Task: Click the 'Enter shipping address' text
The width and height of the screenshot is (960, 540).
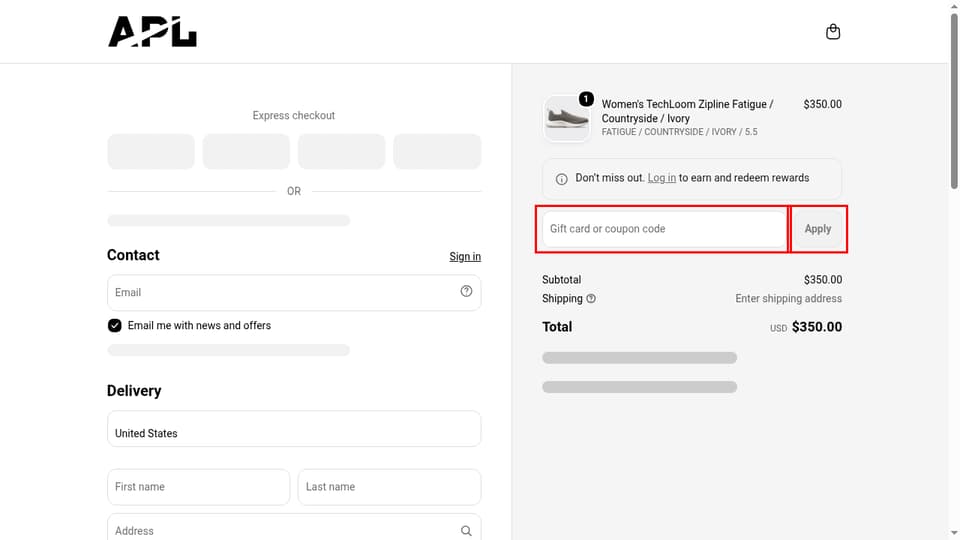Action: [x=789, y=299]
